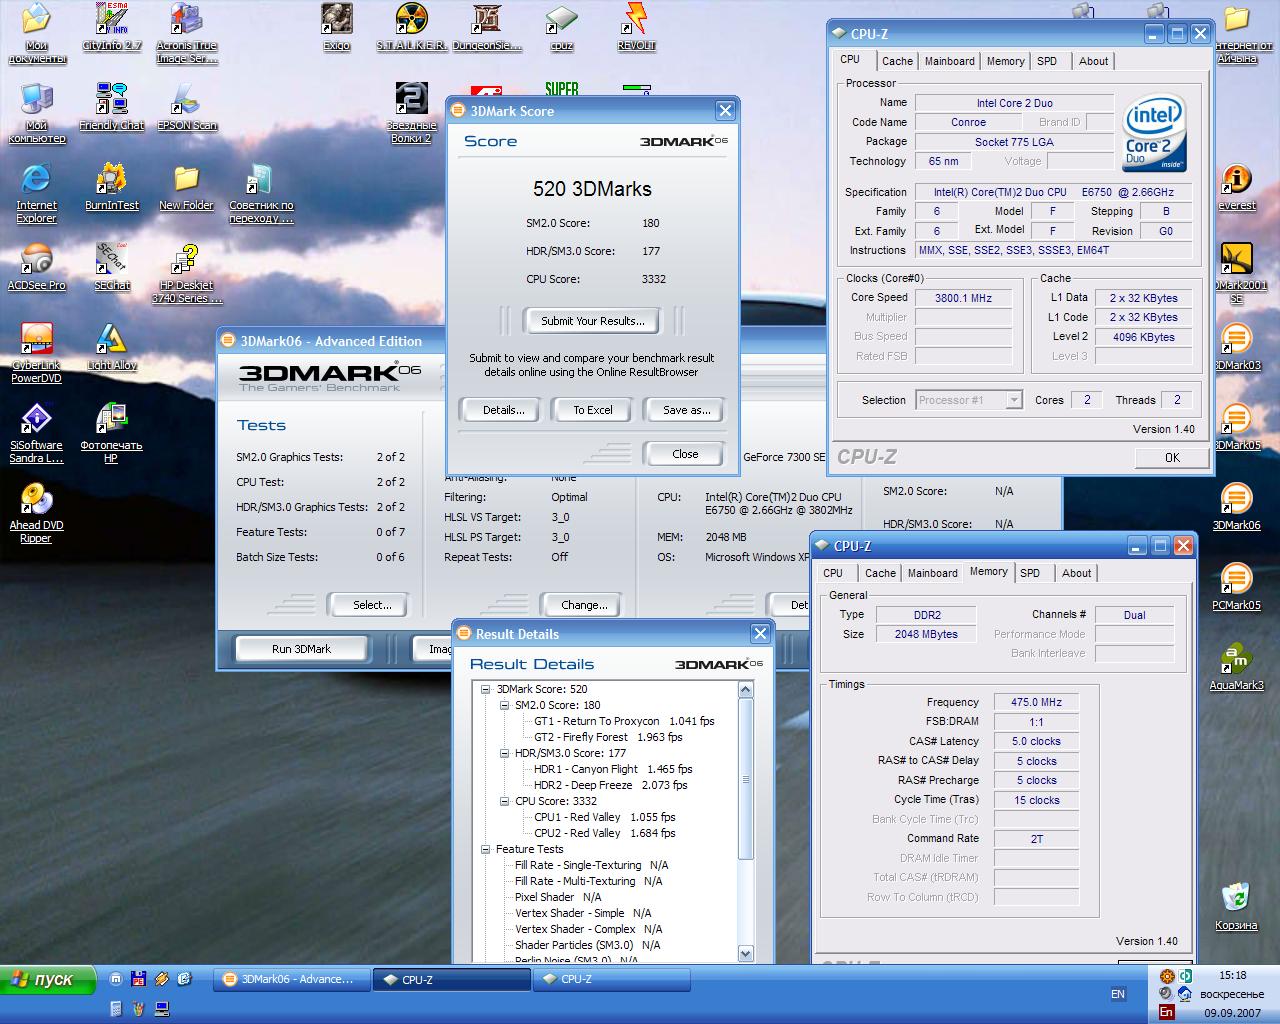This screenshot has width=1280, height=1024.
Task: Launch the Exigo game shortcut
Action: coord(336,28)
